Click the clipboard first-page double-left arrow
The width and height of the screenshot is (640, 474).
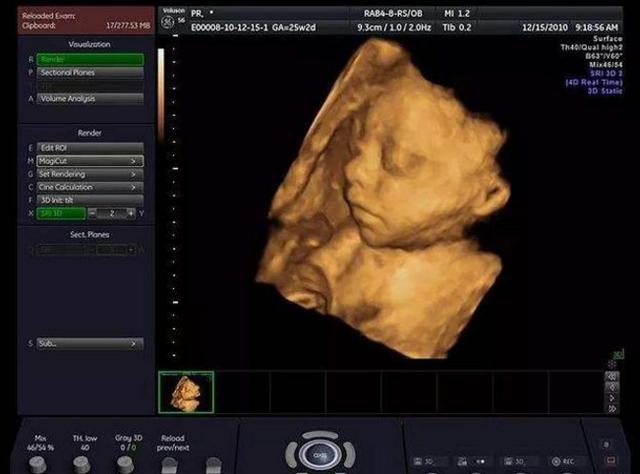612,376
